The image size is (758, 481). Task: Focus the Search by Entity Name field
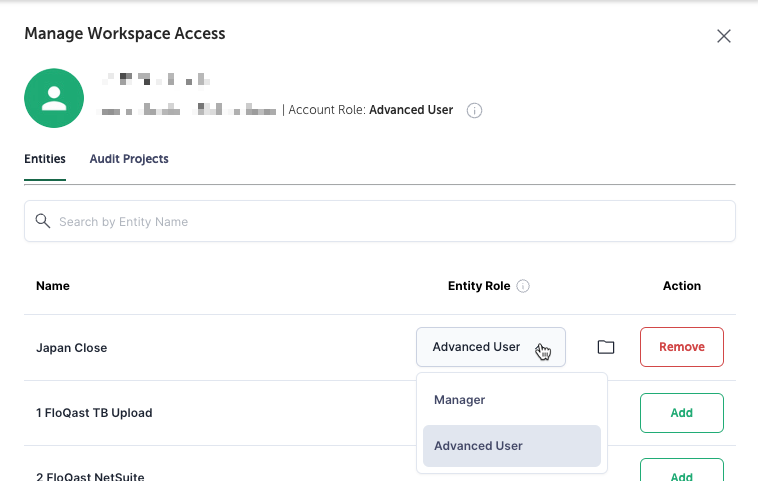tap(390, 221)
